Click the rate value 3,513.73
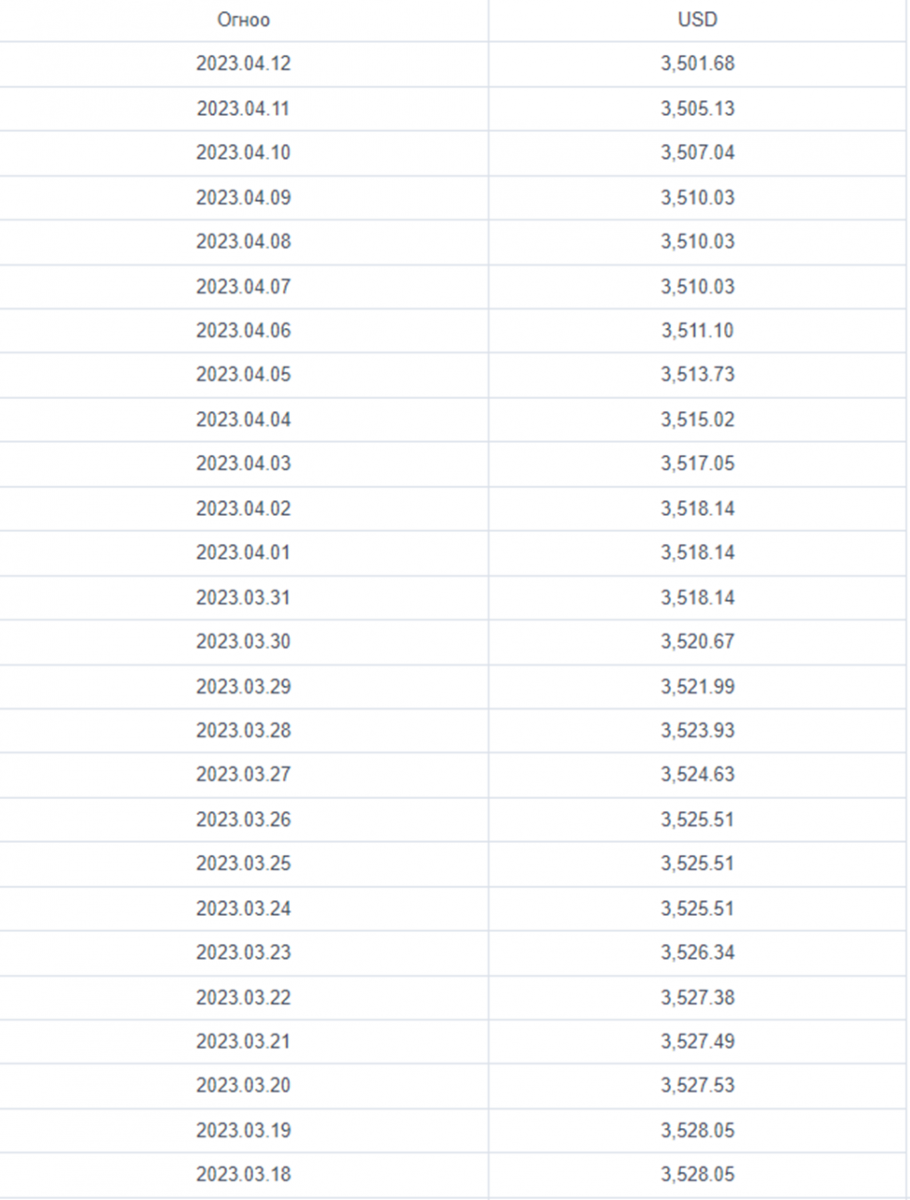Image resolution: width=910 pixels, height=1200 pixels. click(x=697, y=375)
